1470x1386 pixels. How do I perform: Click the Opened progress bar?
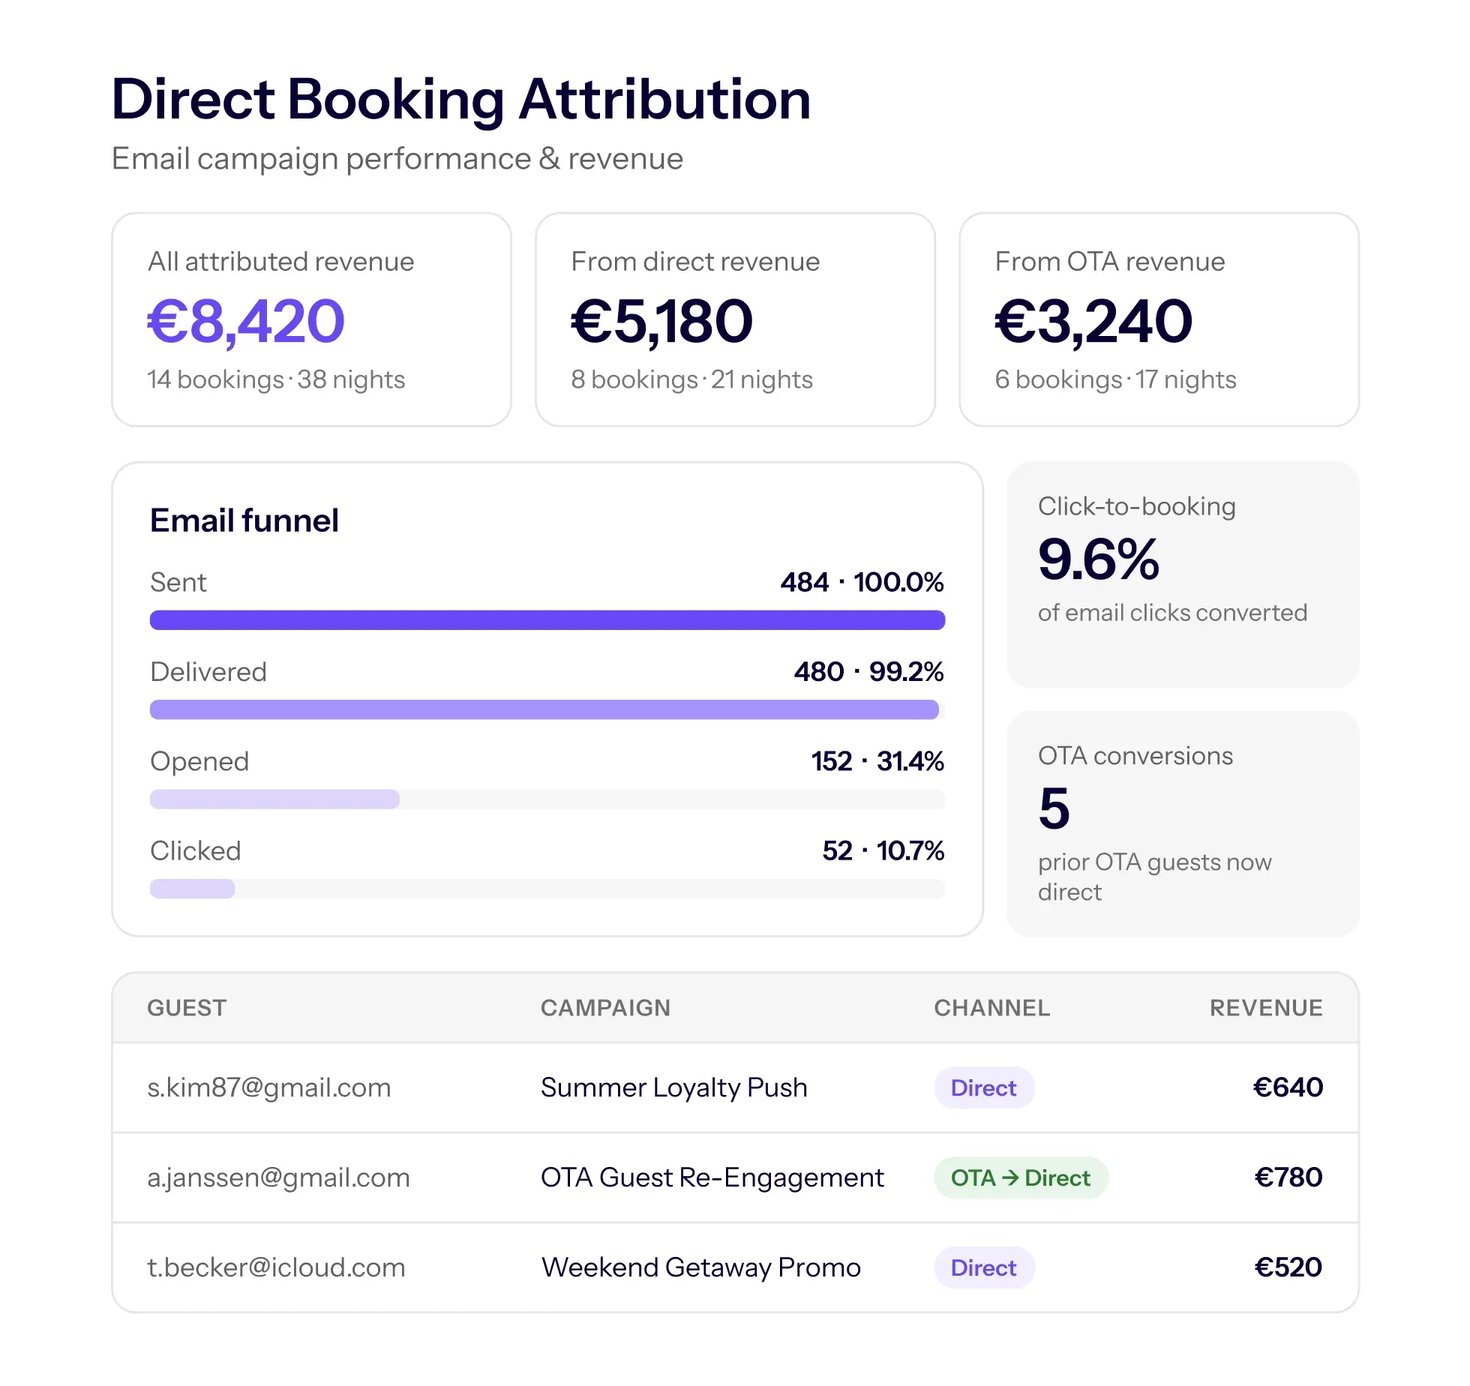click(547, 799)
